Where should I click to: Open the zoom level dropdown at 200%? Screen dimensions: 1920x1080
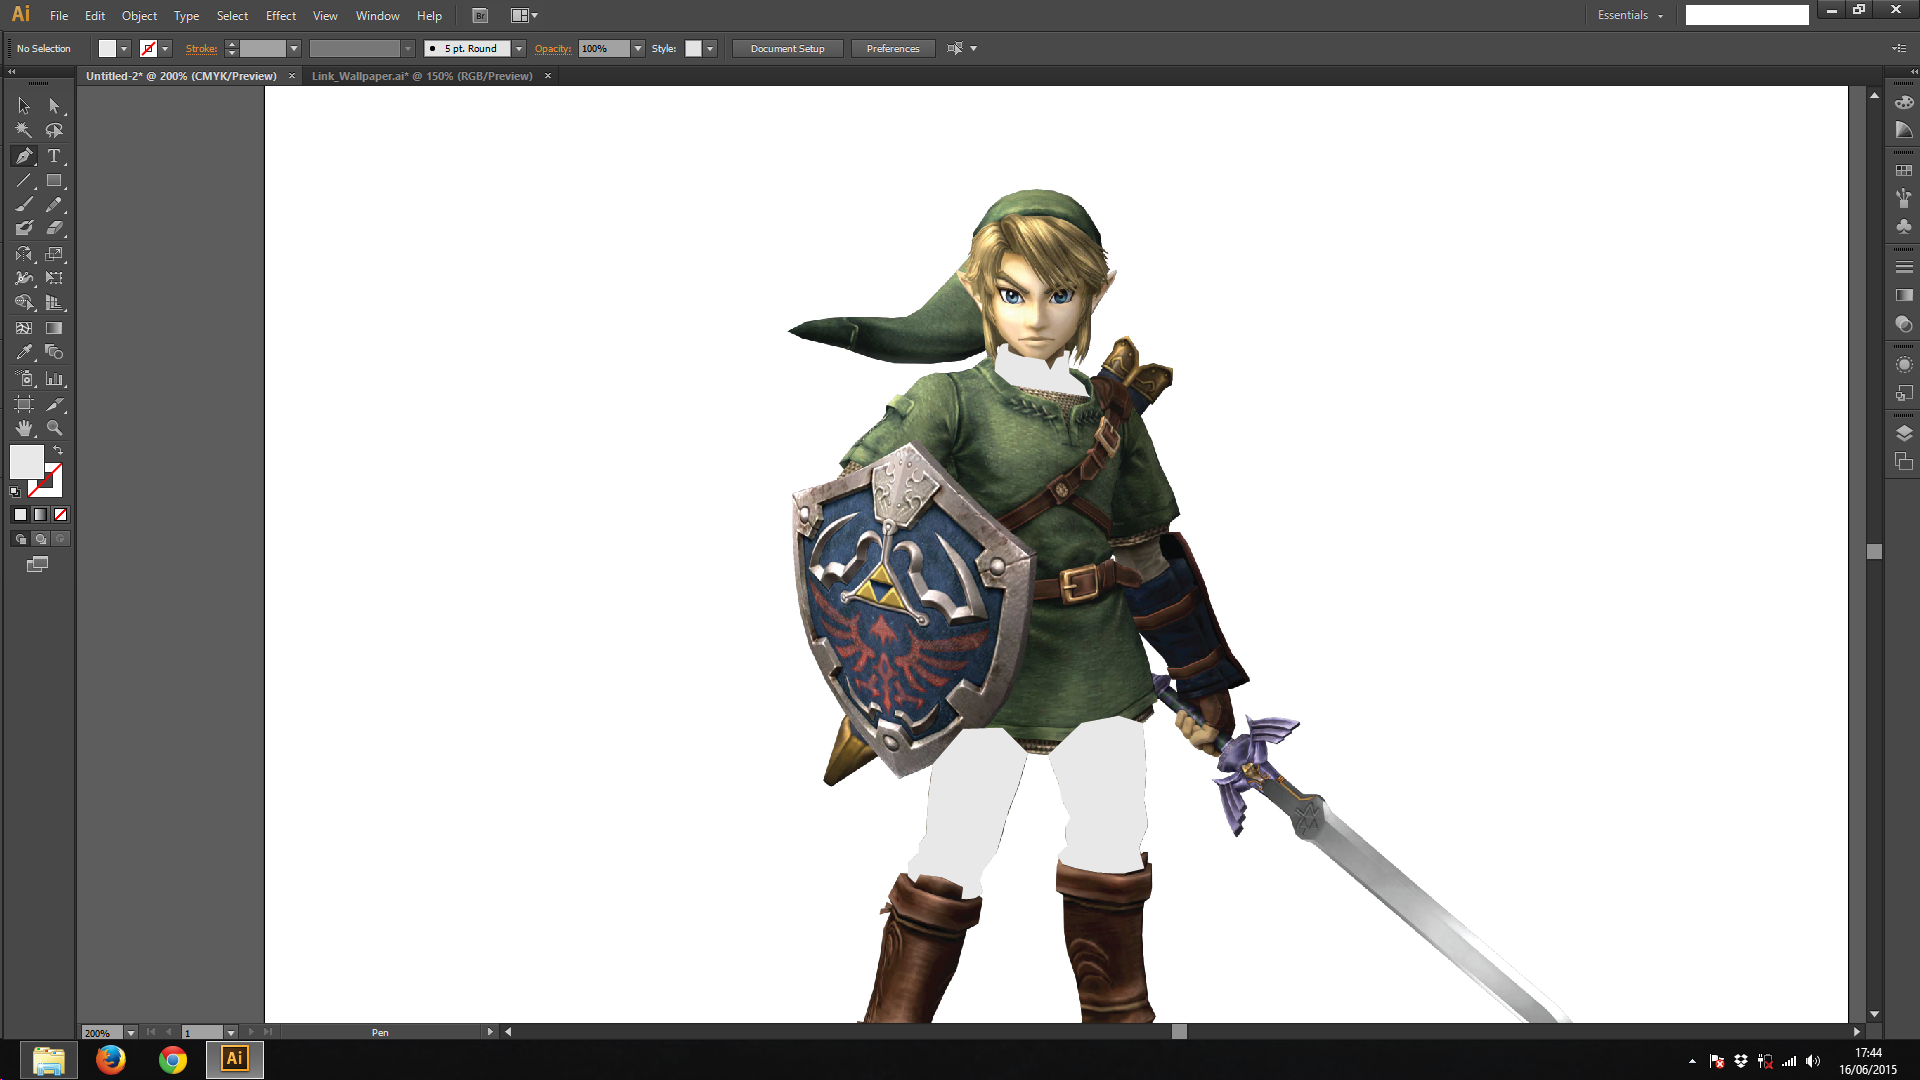click(130, 1033)
